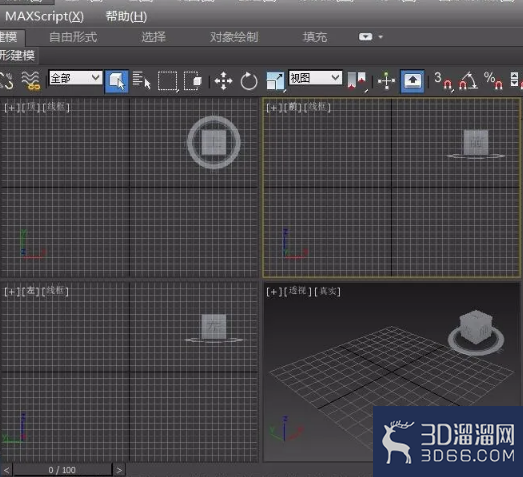Viewport: 523px width, 477px height.
Task: Click [+] in the 前 viewport label
Action: [x=274, y=108]
